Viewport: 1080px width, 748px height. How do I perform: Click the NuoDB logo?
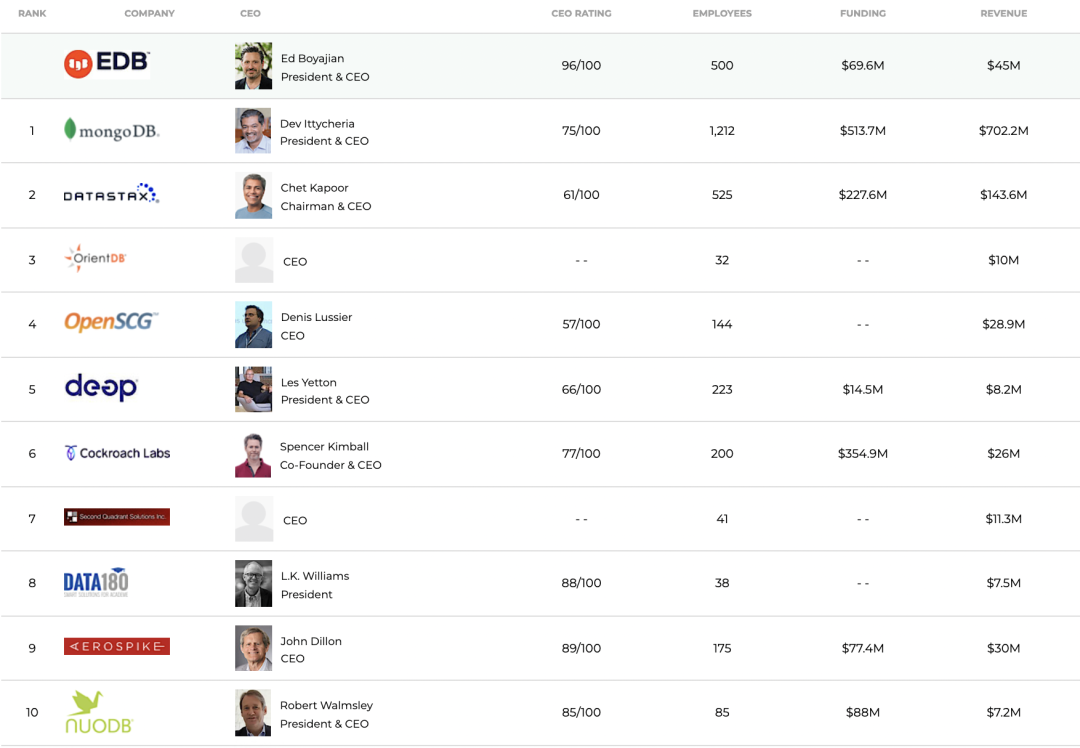(x=99, y=712)
